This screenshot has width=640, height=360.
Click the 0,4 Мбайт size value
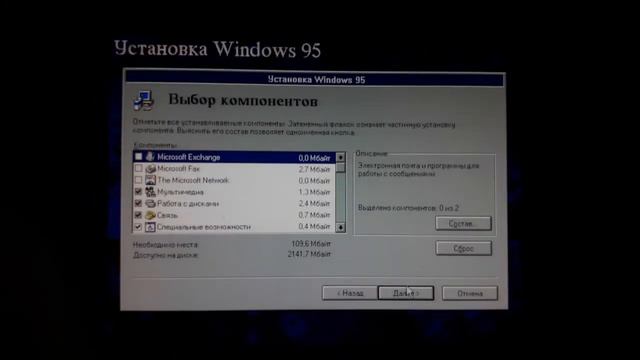tap(314, 227)
